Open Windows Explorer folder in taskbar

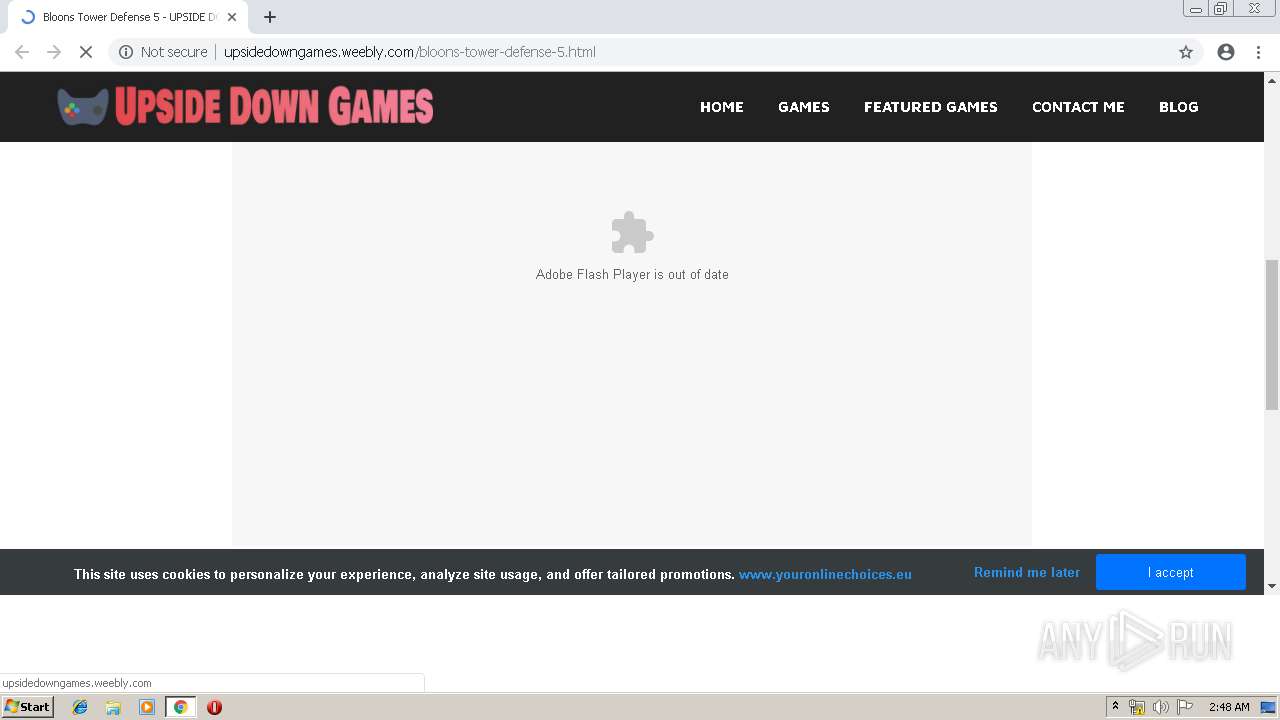click(113, 707)
